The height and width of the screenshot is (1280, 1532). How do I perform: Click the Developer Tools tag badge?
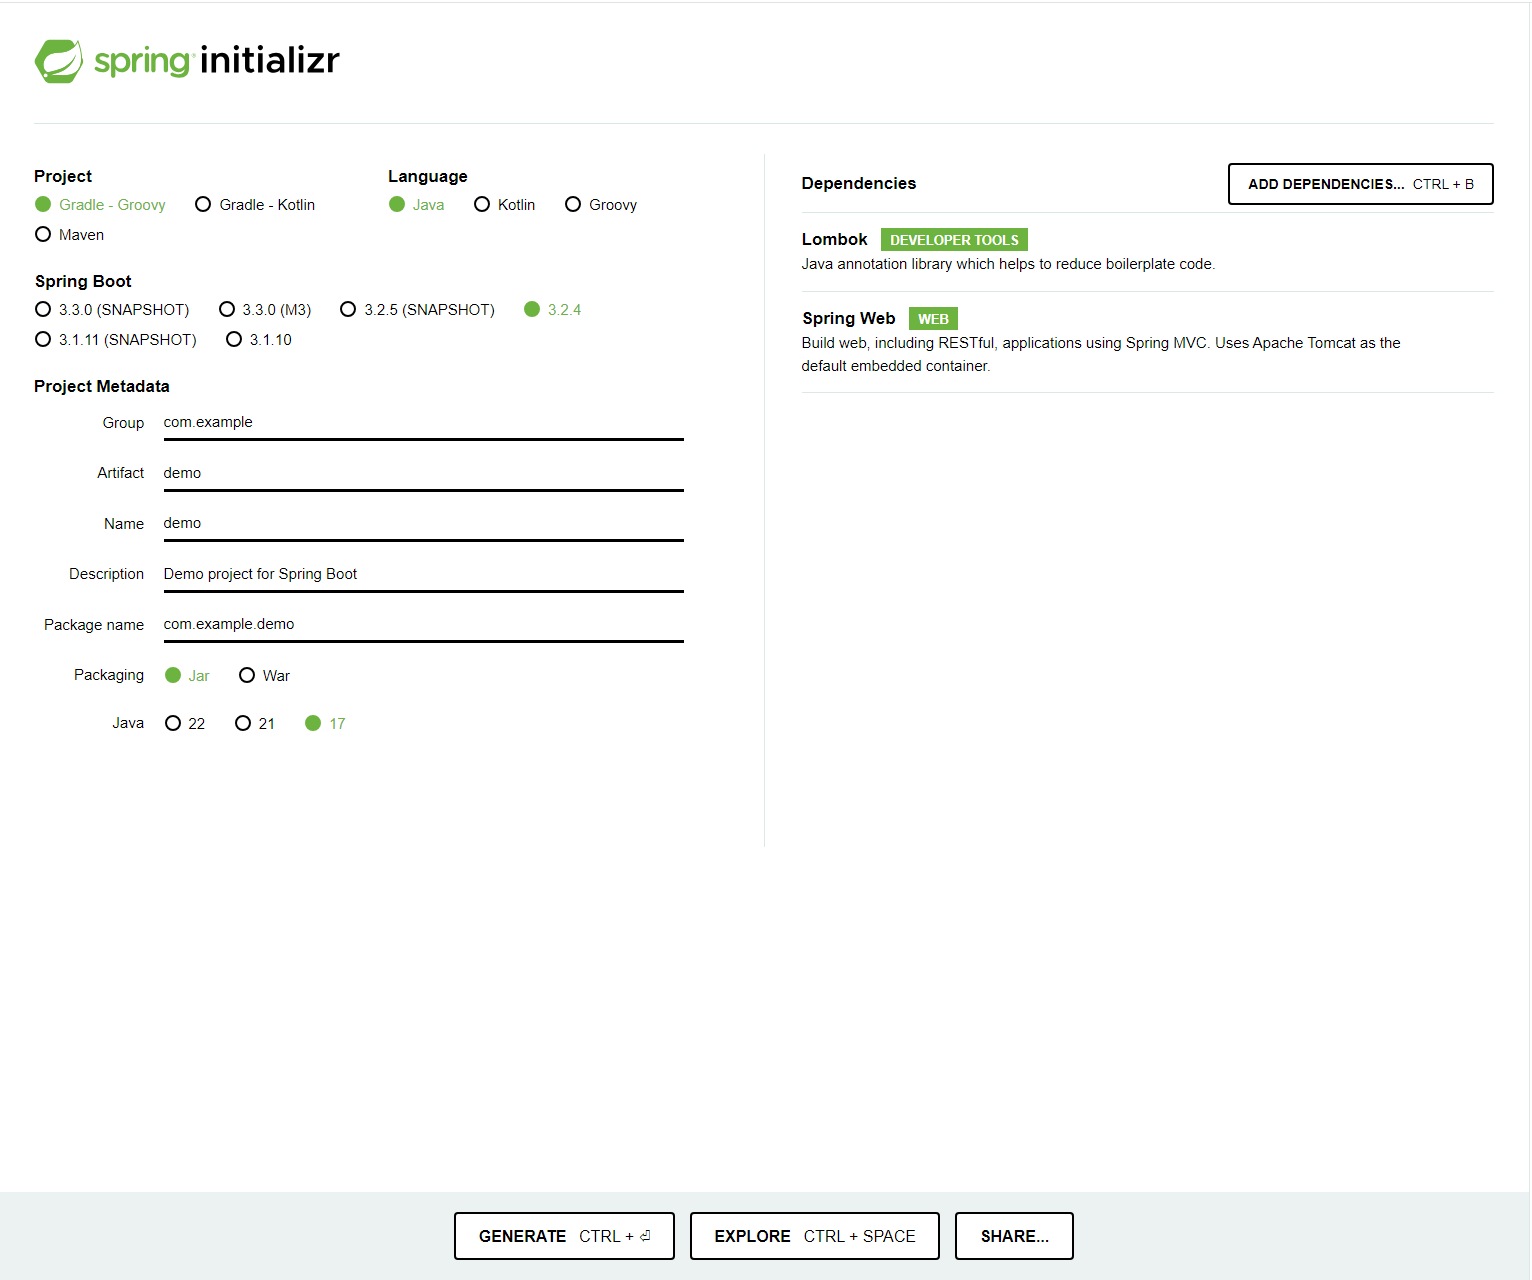coord(954,240)
